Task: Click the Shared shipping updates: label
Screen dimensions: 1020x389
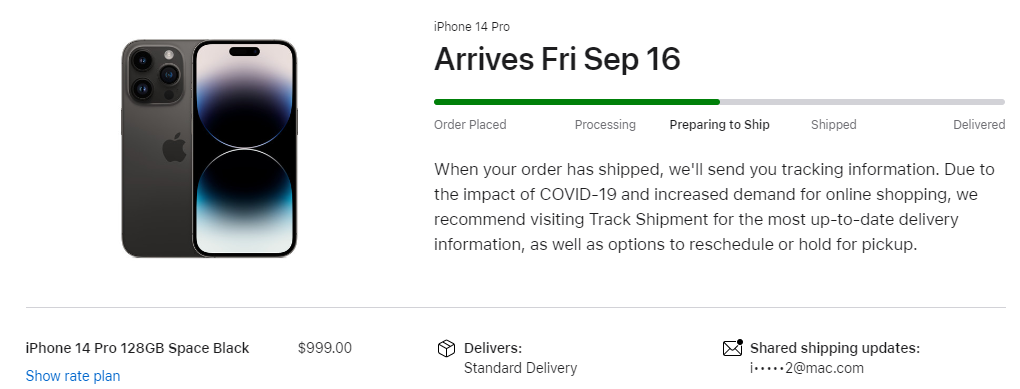Action: tap(835, 348)
